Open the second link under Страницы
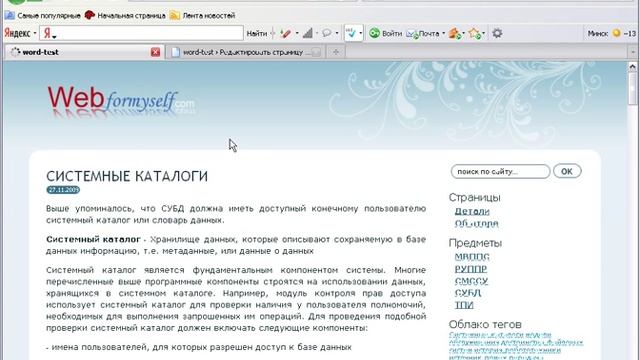Viewport: 640px width, 360px height. tap(476, 224)
